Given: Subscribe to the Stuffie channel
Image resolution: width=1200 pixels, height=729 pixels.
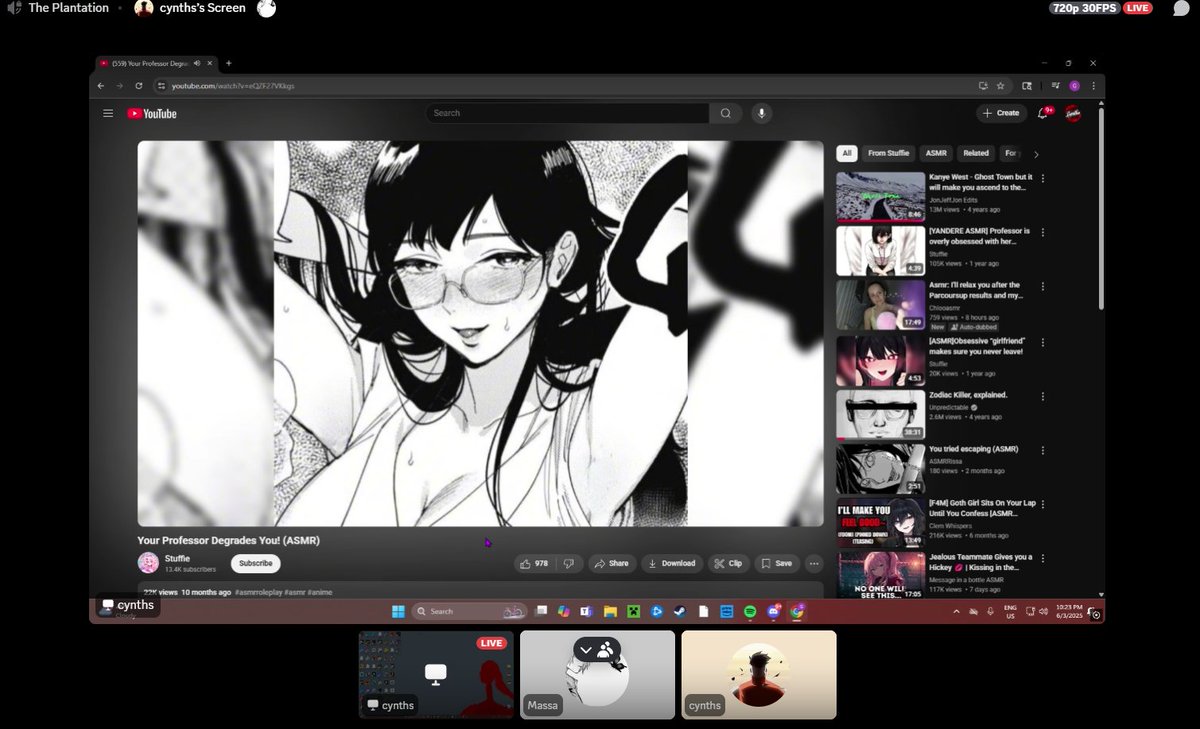Looking at the screenshot, I should pyautogui.click(x=256, y=563).
